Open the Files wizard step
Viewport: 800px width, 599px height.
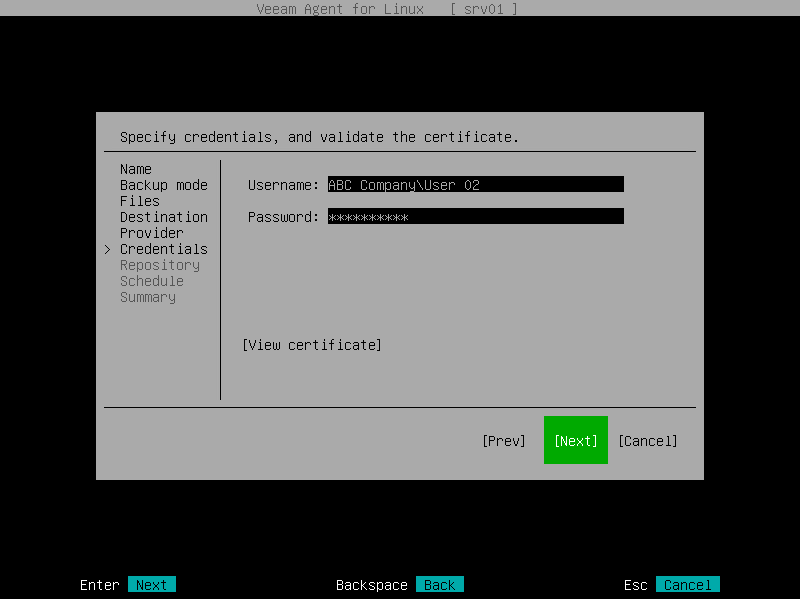(x=139, y=200)
